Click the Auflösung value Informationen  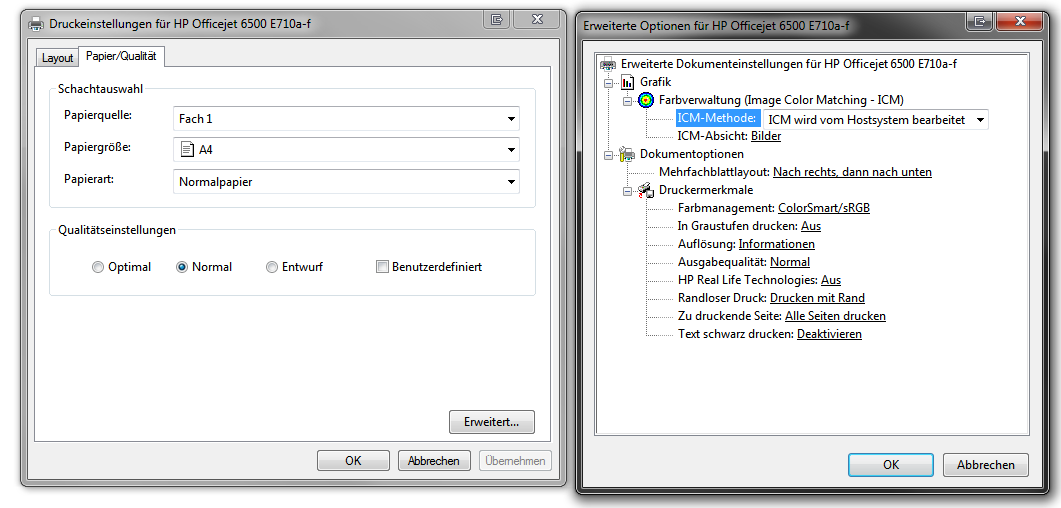tap(777, 244)
